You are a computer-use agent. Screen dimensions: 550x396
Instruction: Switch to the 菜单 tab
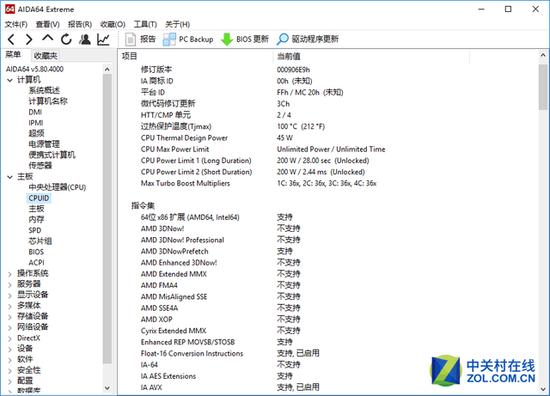tap(13, 55)
